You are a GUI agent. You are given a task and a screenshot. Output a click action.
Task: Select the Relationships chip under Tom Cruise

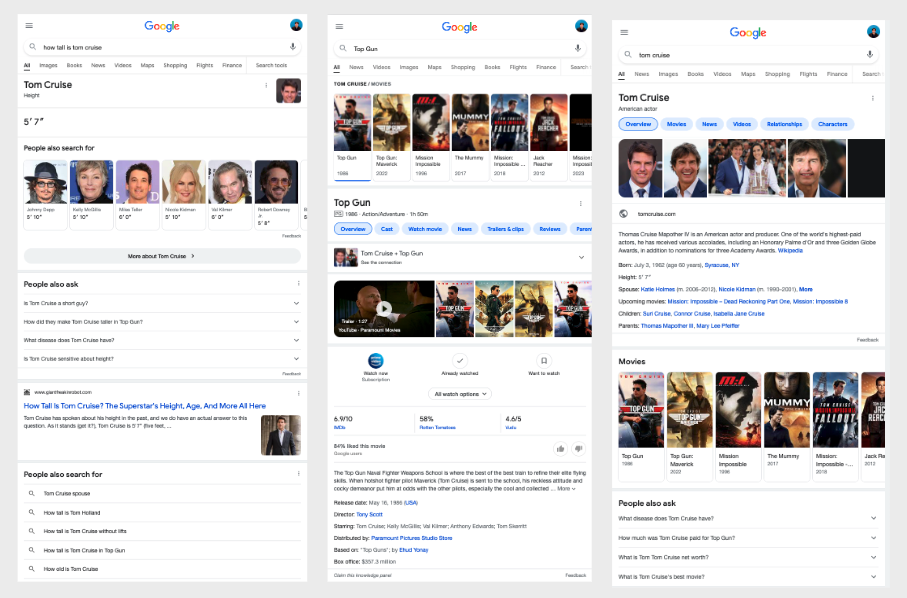click(x=784, y=124)
